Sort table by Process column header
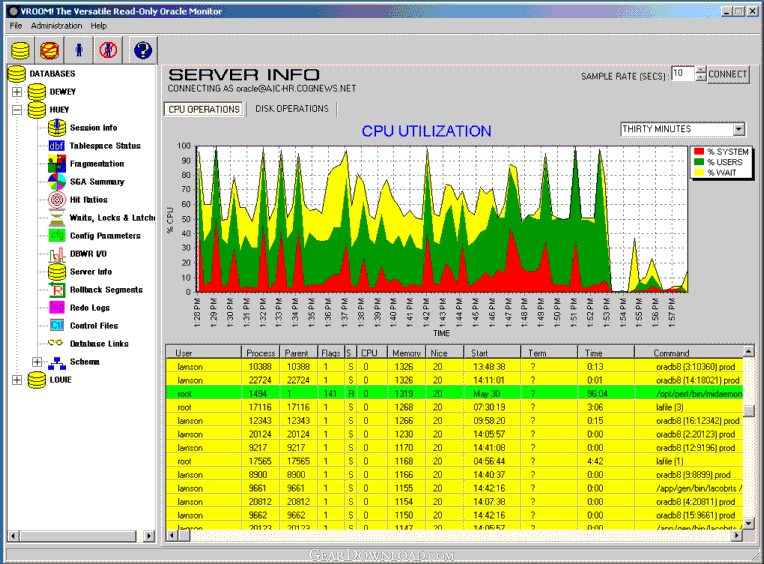The image size is (764, 564). [x=260, y=353]
